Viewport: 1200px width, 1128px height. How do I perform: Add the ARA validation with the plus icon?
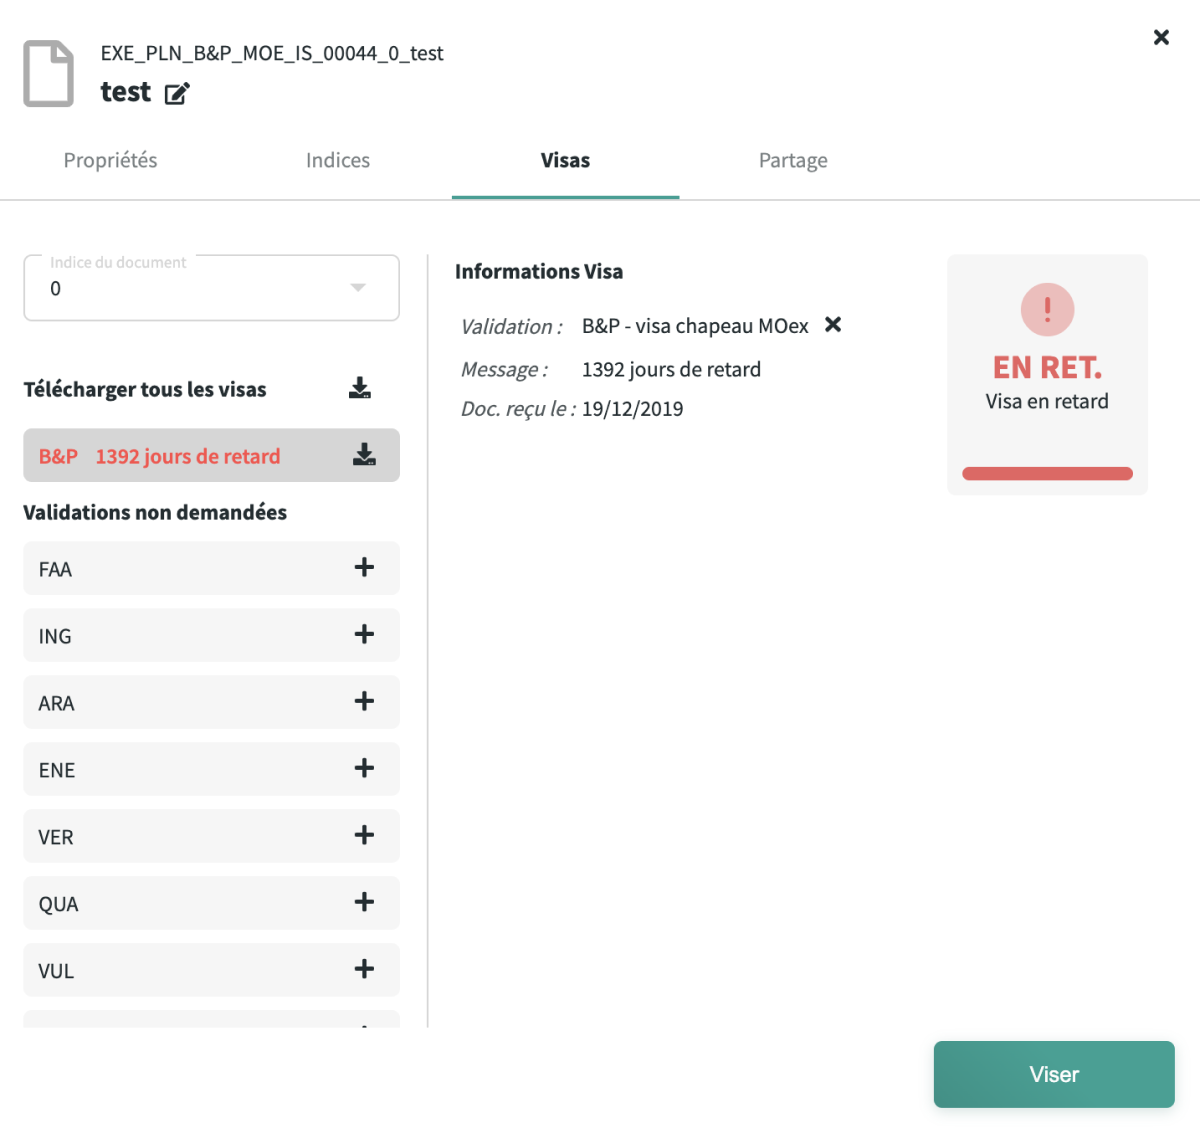(364, 701)
